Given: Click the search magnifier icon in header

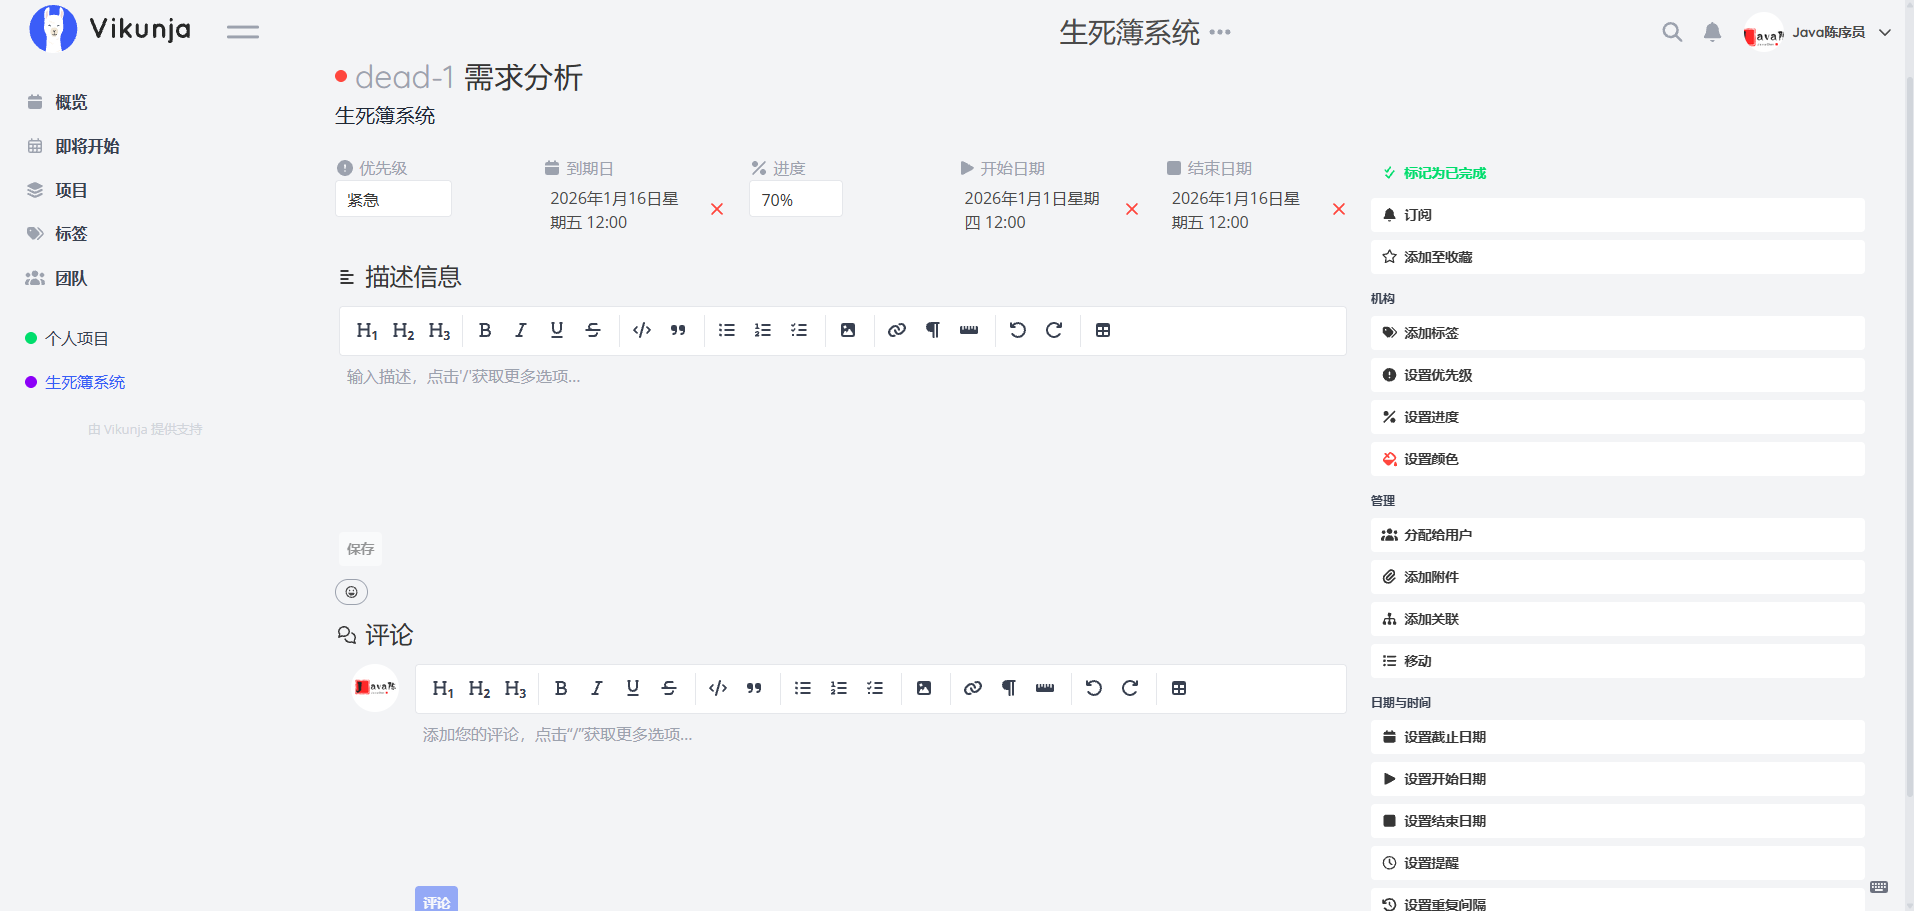Looking at the screenshot, I should click(x=1671, y=32).
